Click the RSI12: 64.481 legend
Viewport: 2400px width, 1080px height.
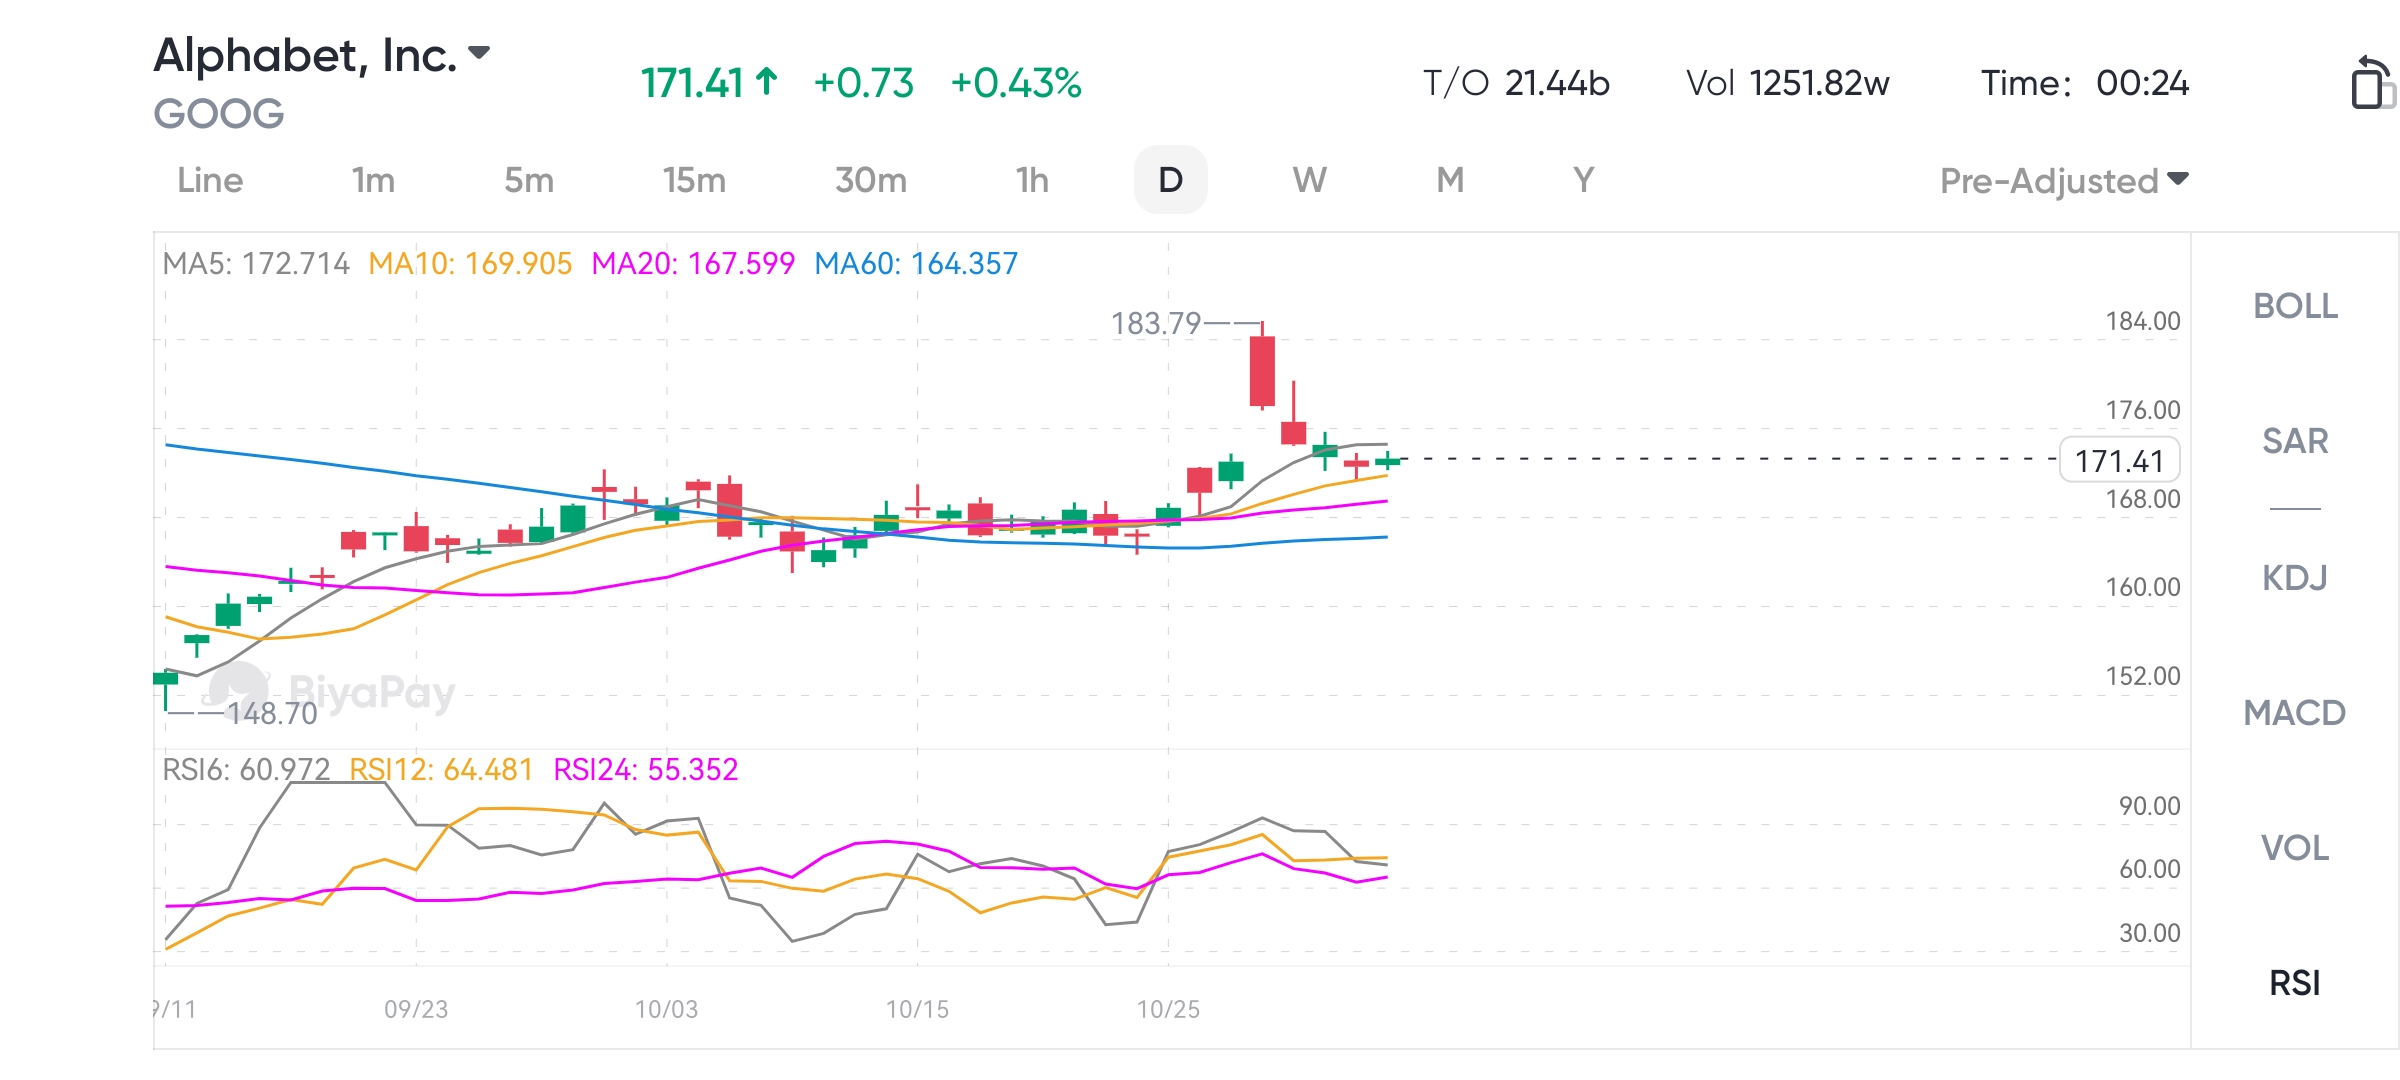(441, 770)
